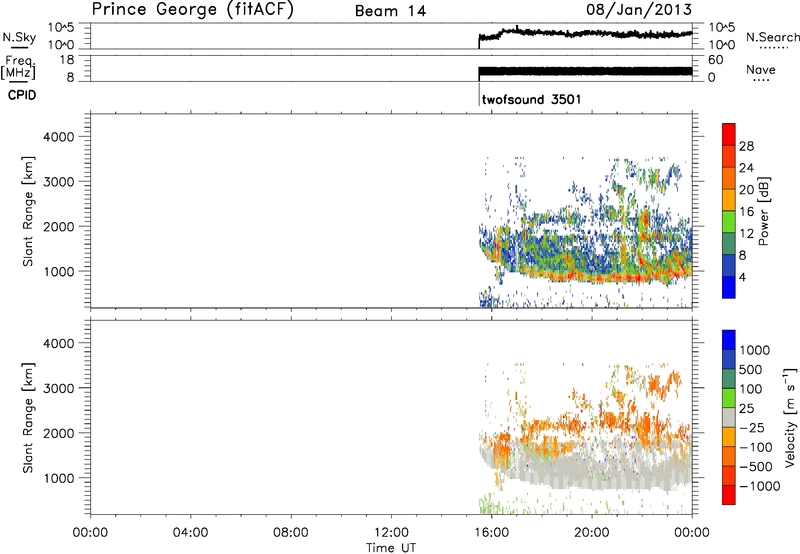Click the gray segment of Velocity color bar
This screenshot has height=554, width=800.
coord(729,418)
